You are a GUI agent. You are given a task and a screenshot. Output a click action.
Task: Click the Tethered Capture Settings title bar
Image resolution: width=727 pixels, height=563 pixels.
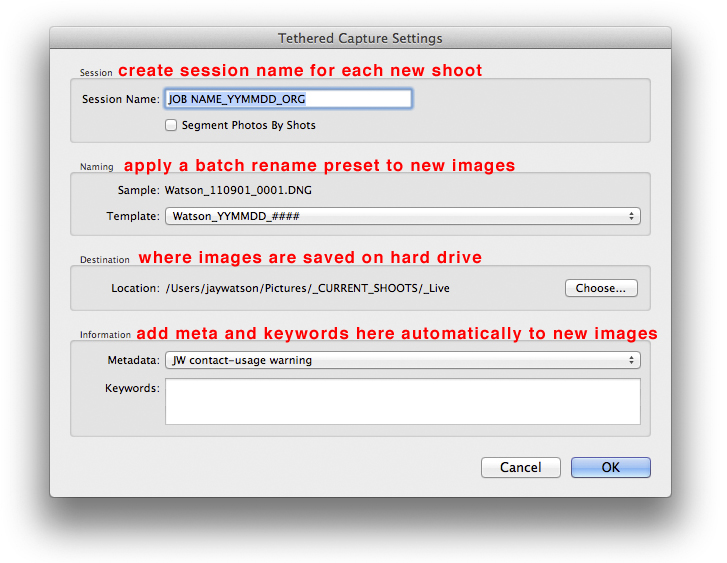pos(360,38)
